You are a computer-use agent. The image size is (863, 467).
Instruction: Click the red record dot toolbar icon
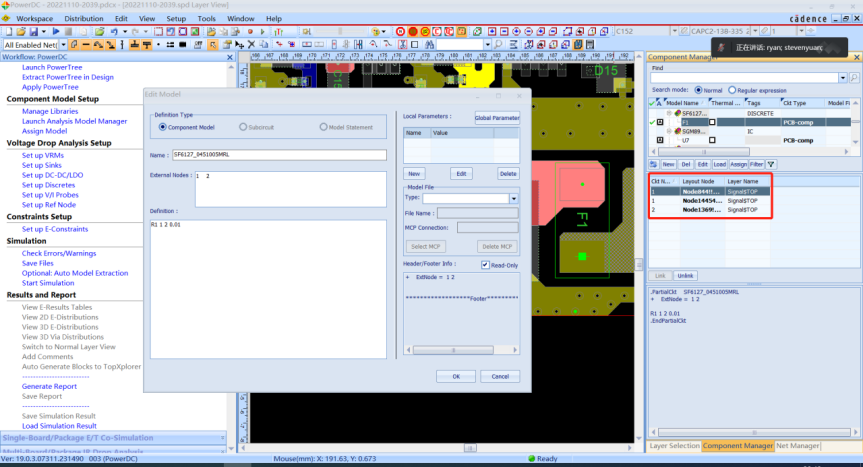click(x=250, y=31)
